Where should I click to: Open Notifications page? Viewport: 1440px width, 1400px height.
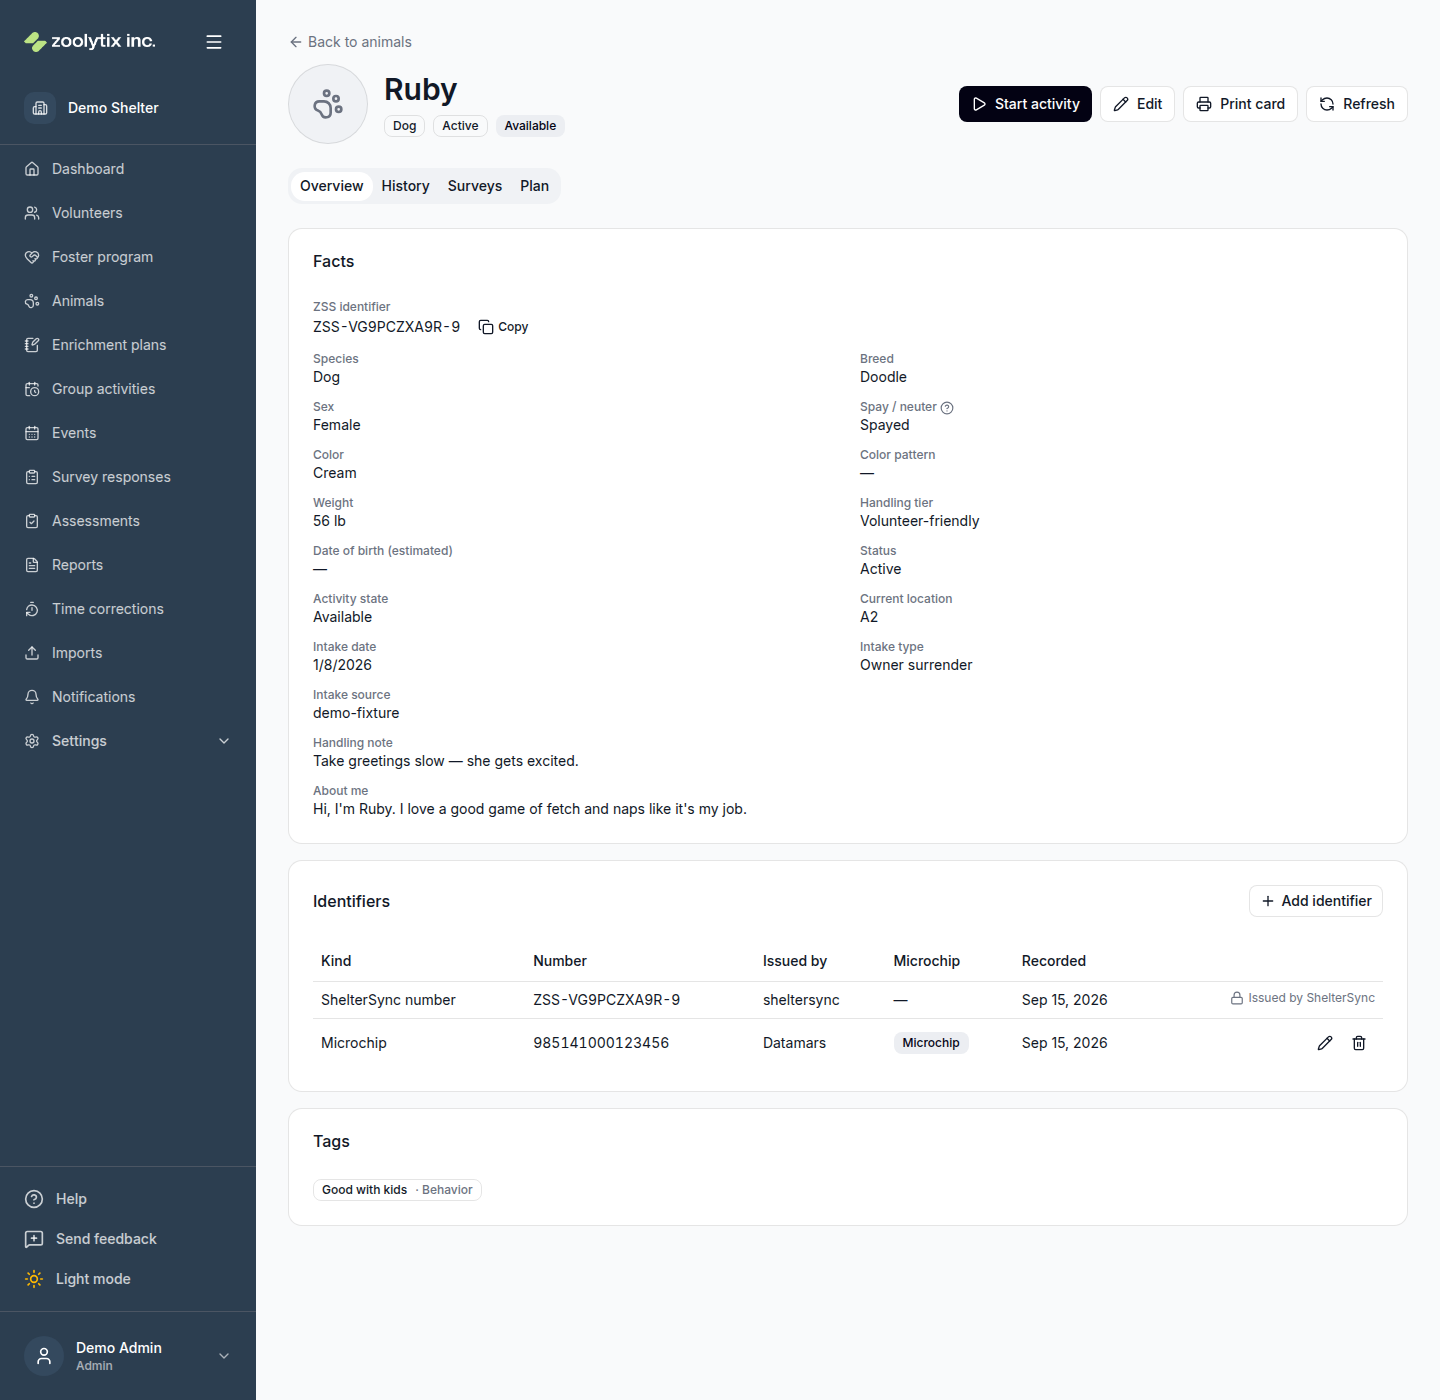tap(128, 697)
